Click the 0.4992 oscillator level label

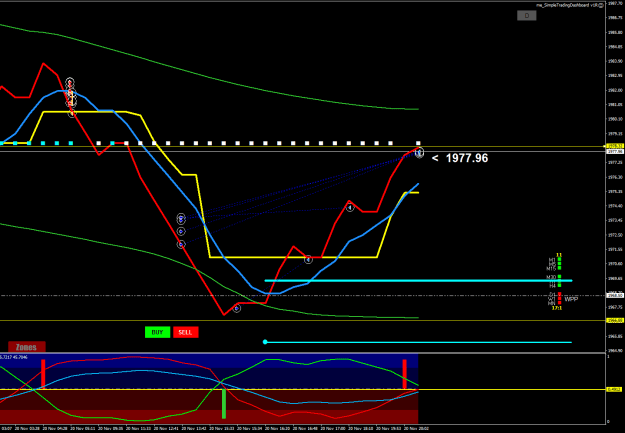612,390
